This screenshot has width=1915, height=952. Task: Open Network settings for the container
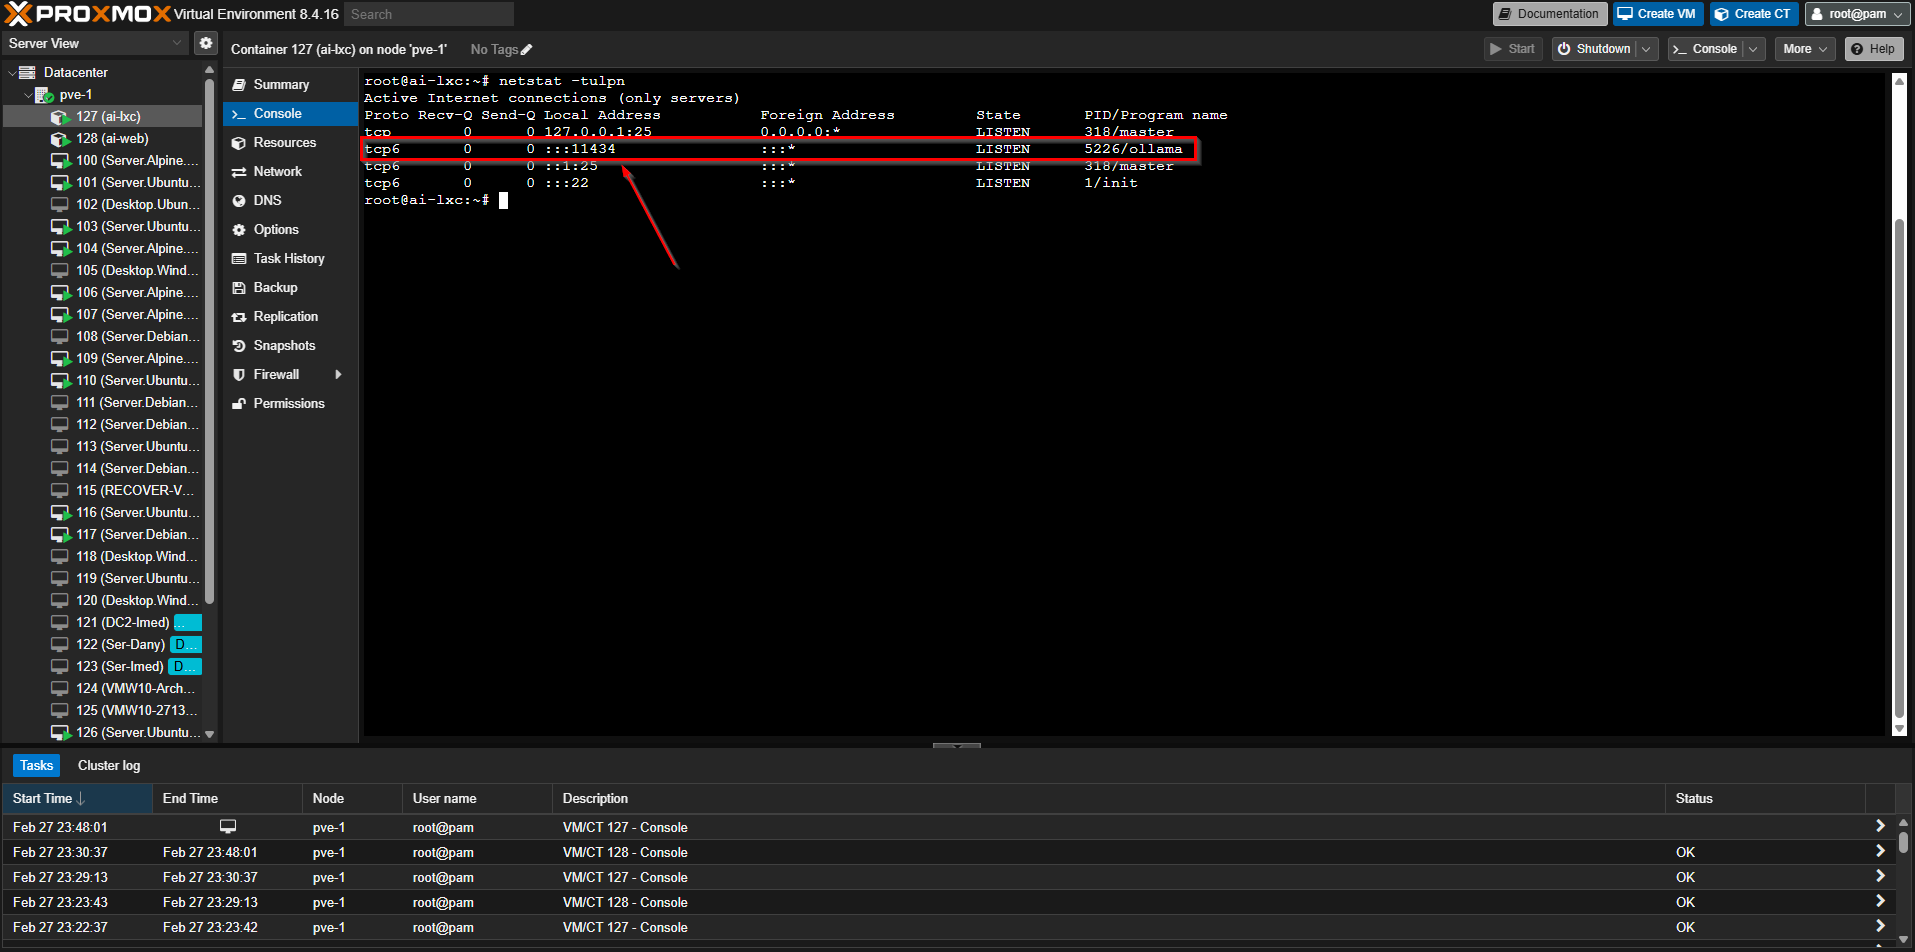tap(277, 171)
